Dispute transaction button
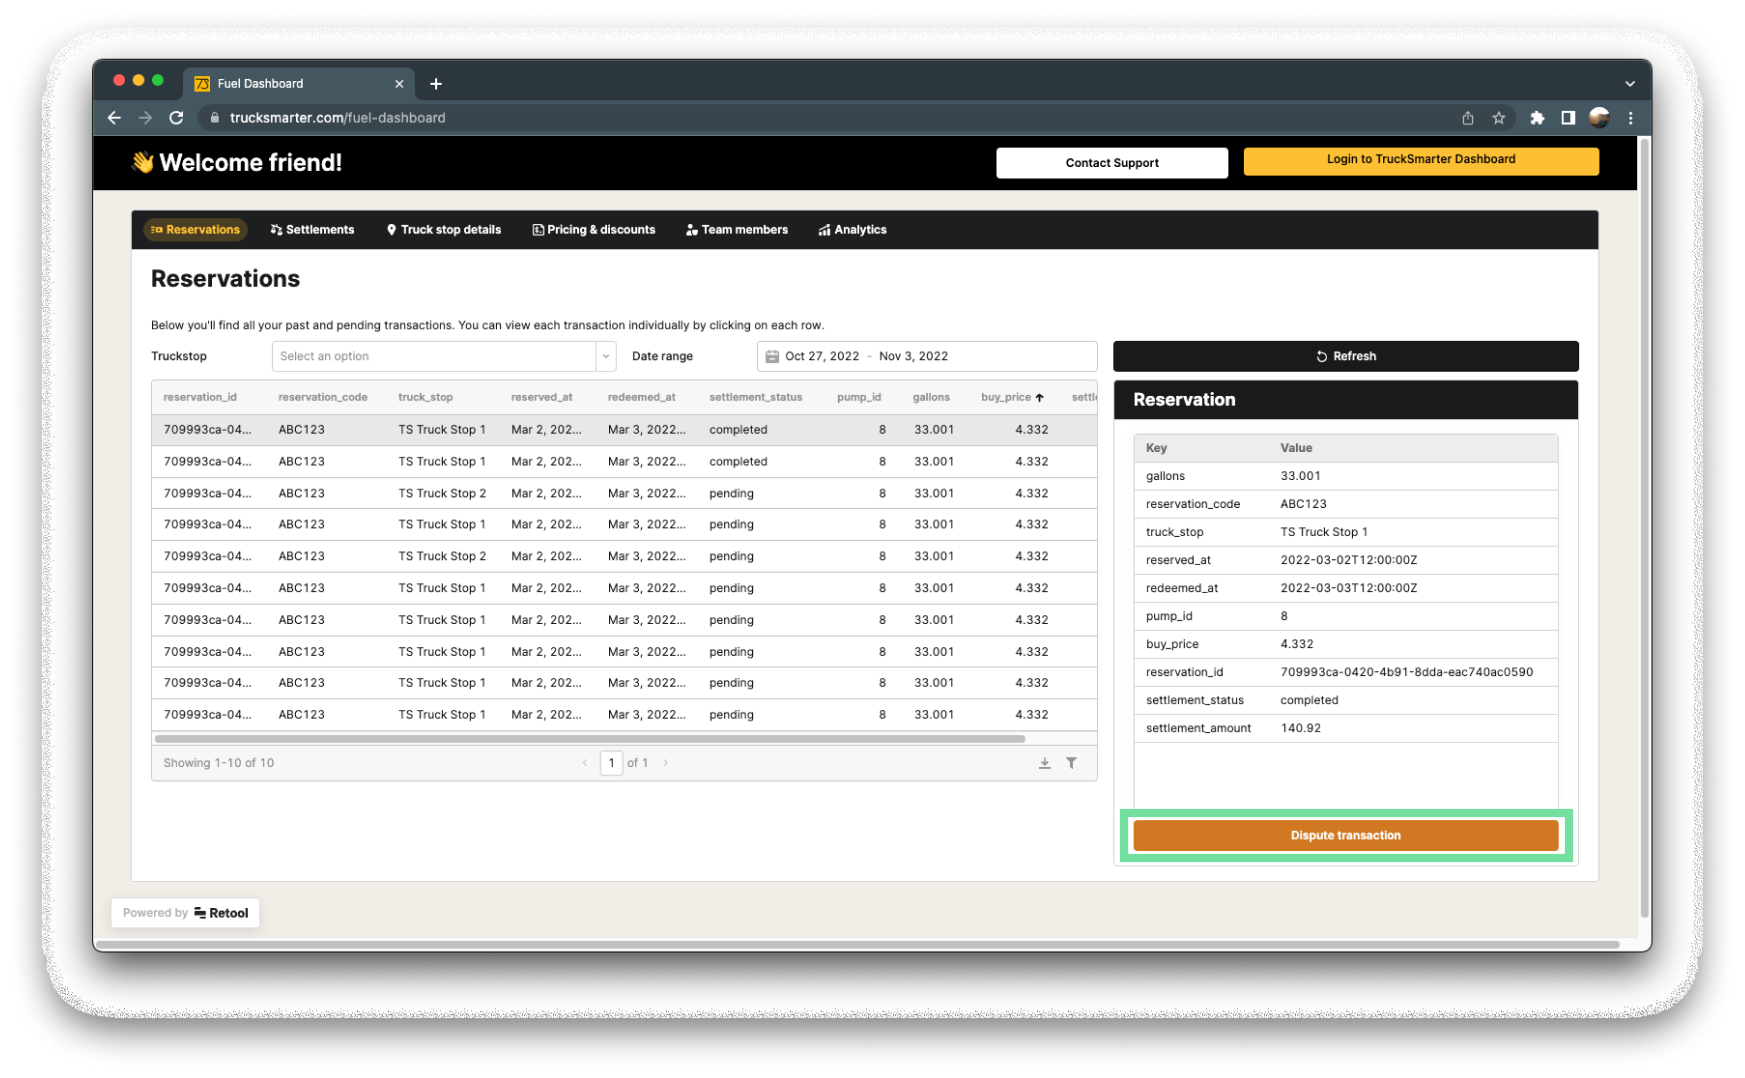Image resolution: width=1745 pixels, height=1078 pixels. [1345, 836]
